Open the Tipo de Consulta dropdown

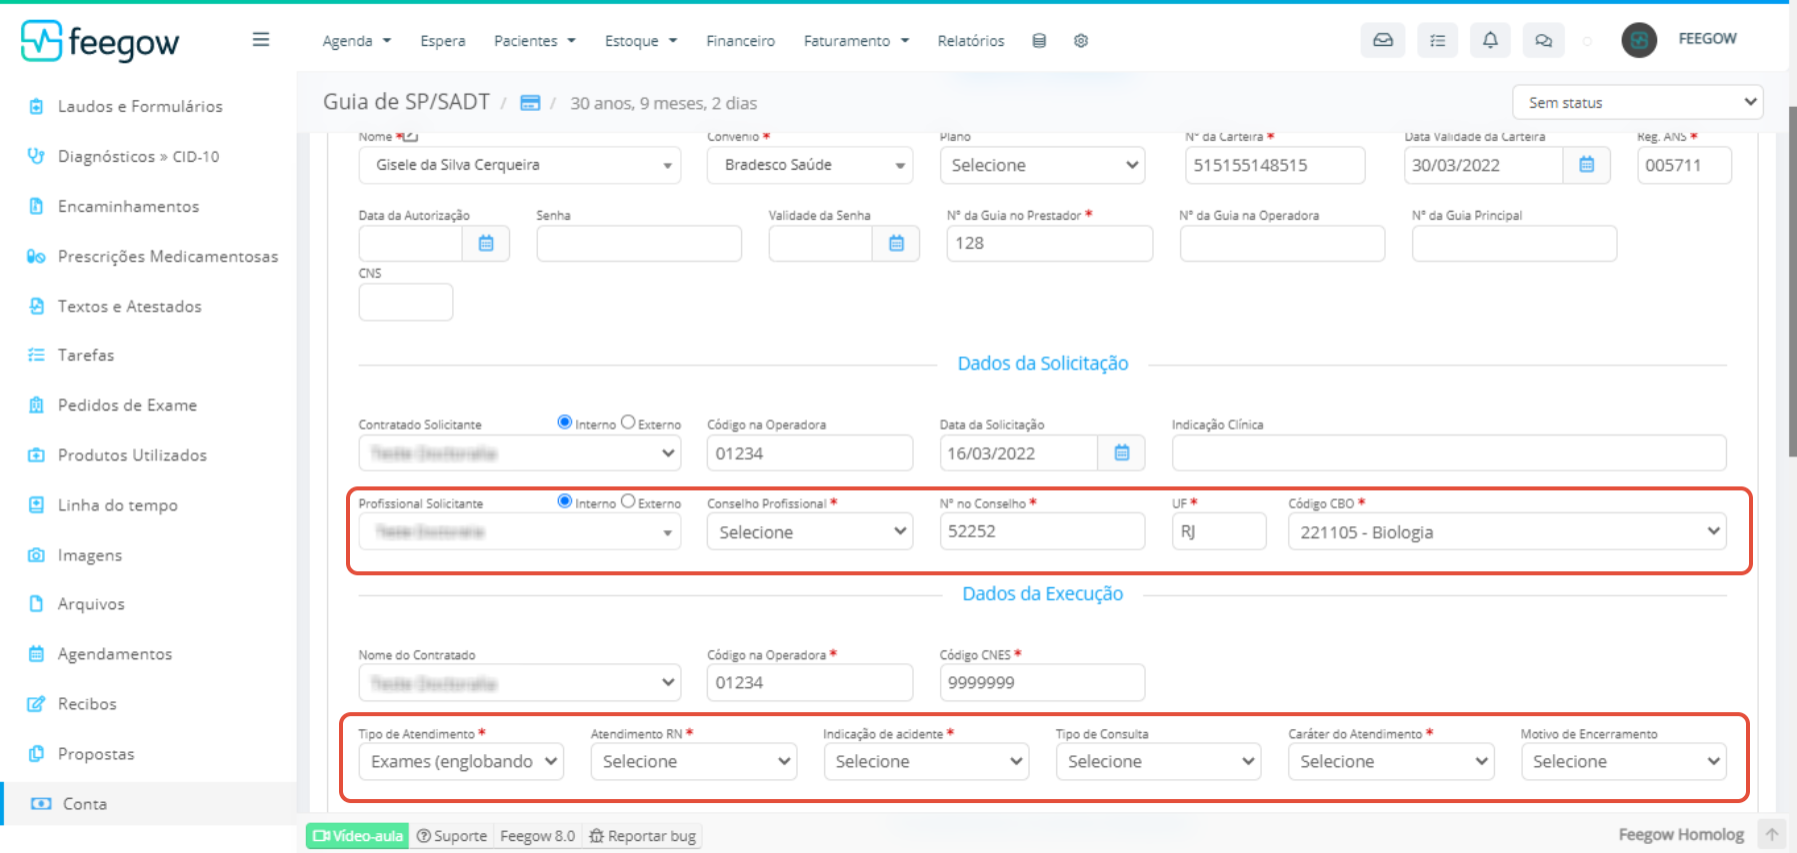coord(1158,762)
